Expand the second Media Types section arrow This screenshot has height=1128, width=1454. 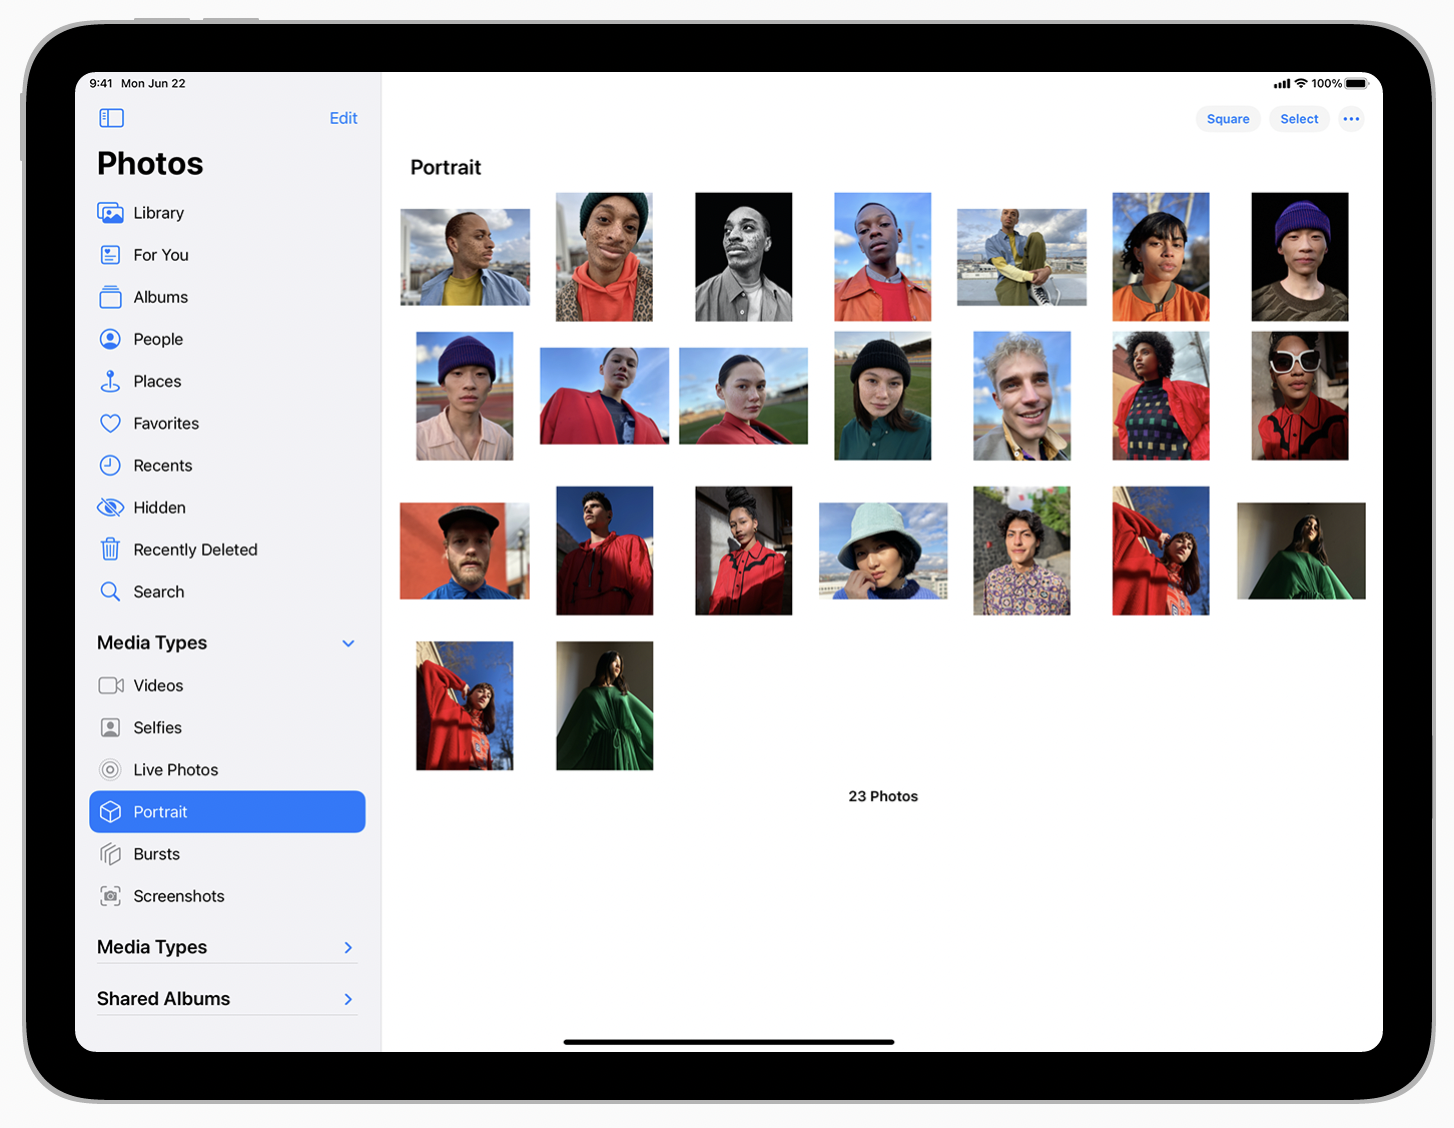tap(348, 947)
